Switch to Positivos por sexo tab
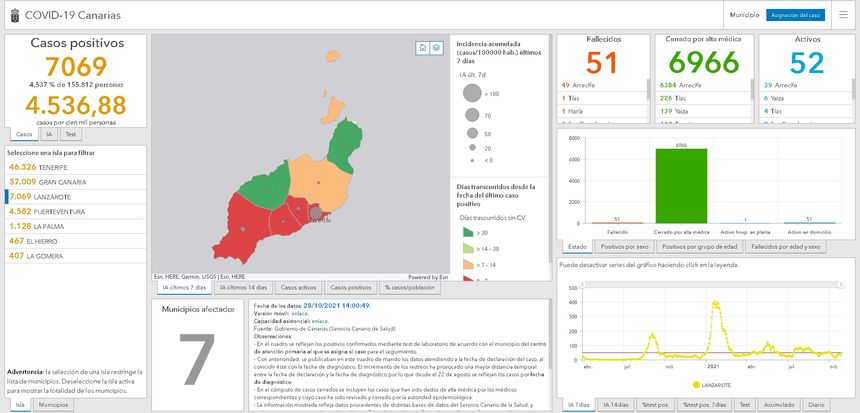Viewport: 860px width, 413px height. point(624,246)
